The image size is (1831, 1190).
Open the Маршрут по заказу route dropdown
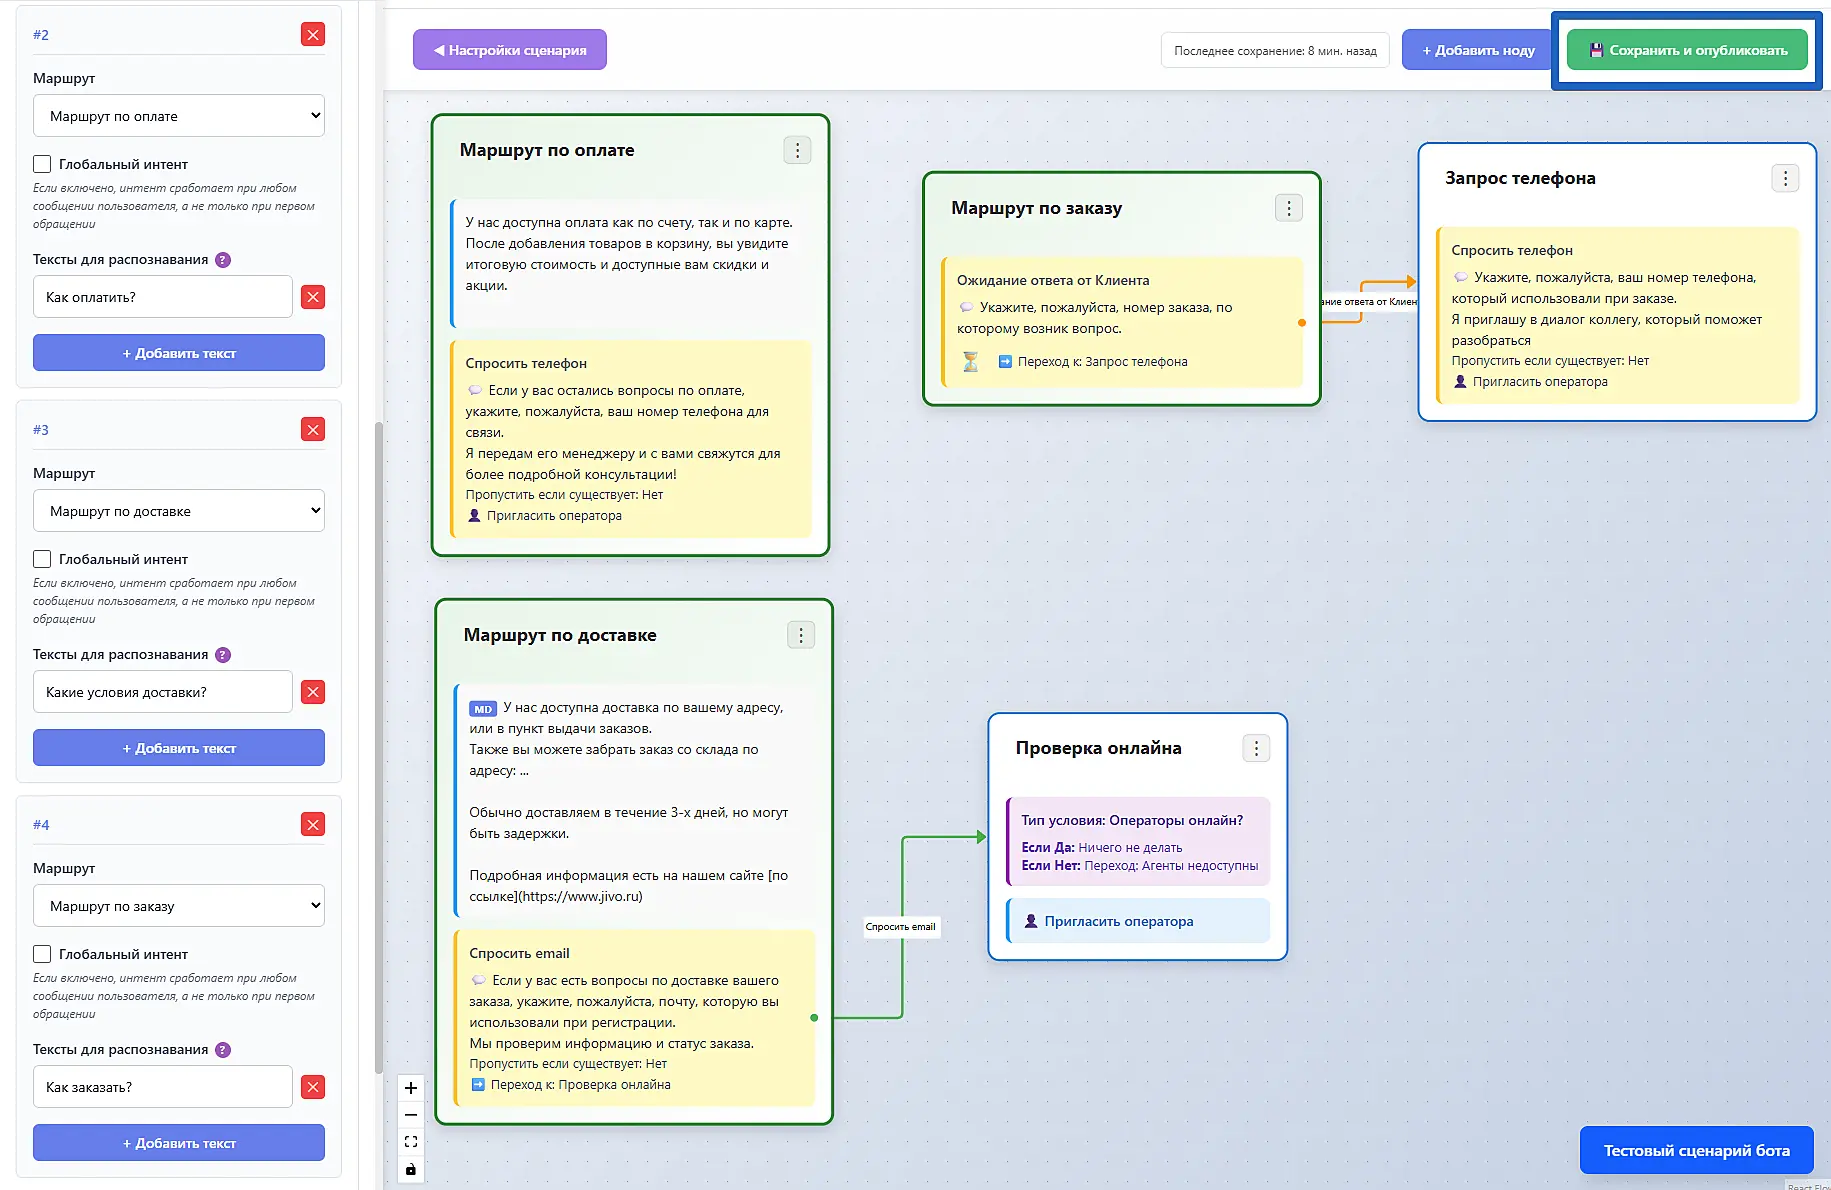[x=179, y=906]
